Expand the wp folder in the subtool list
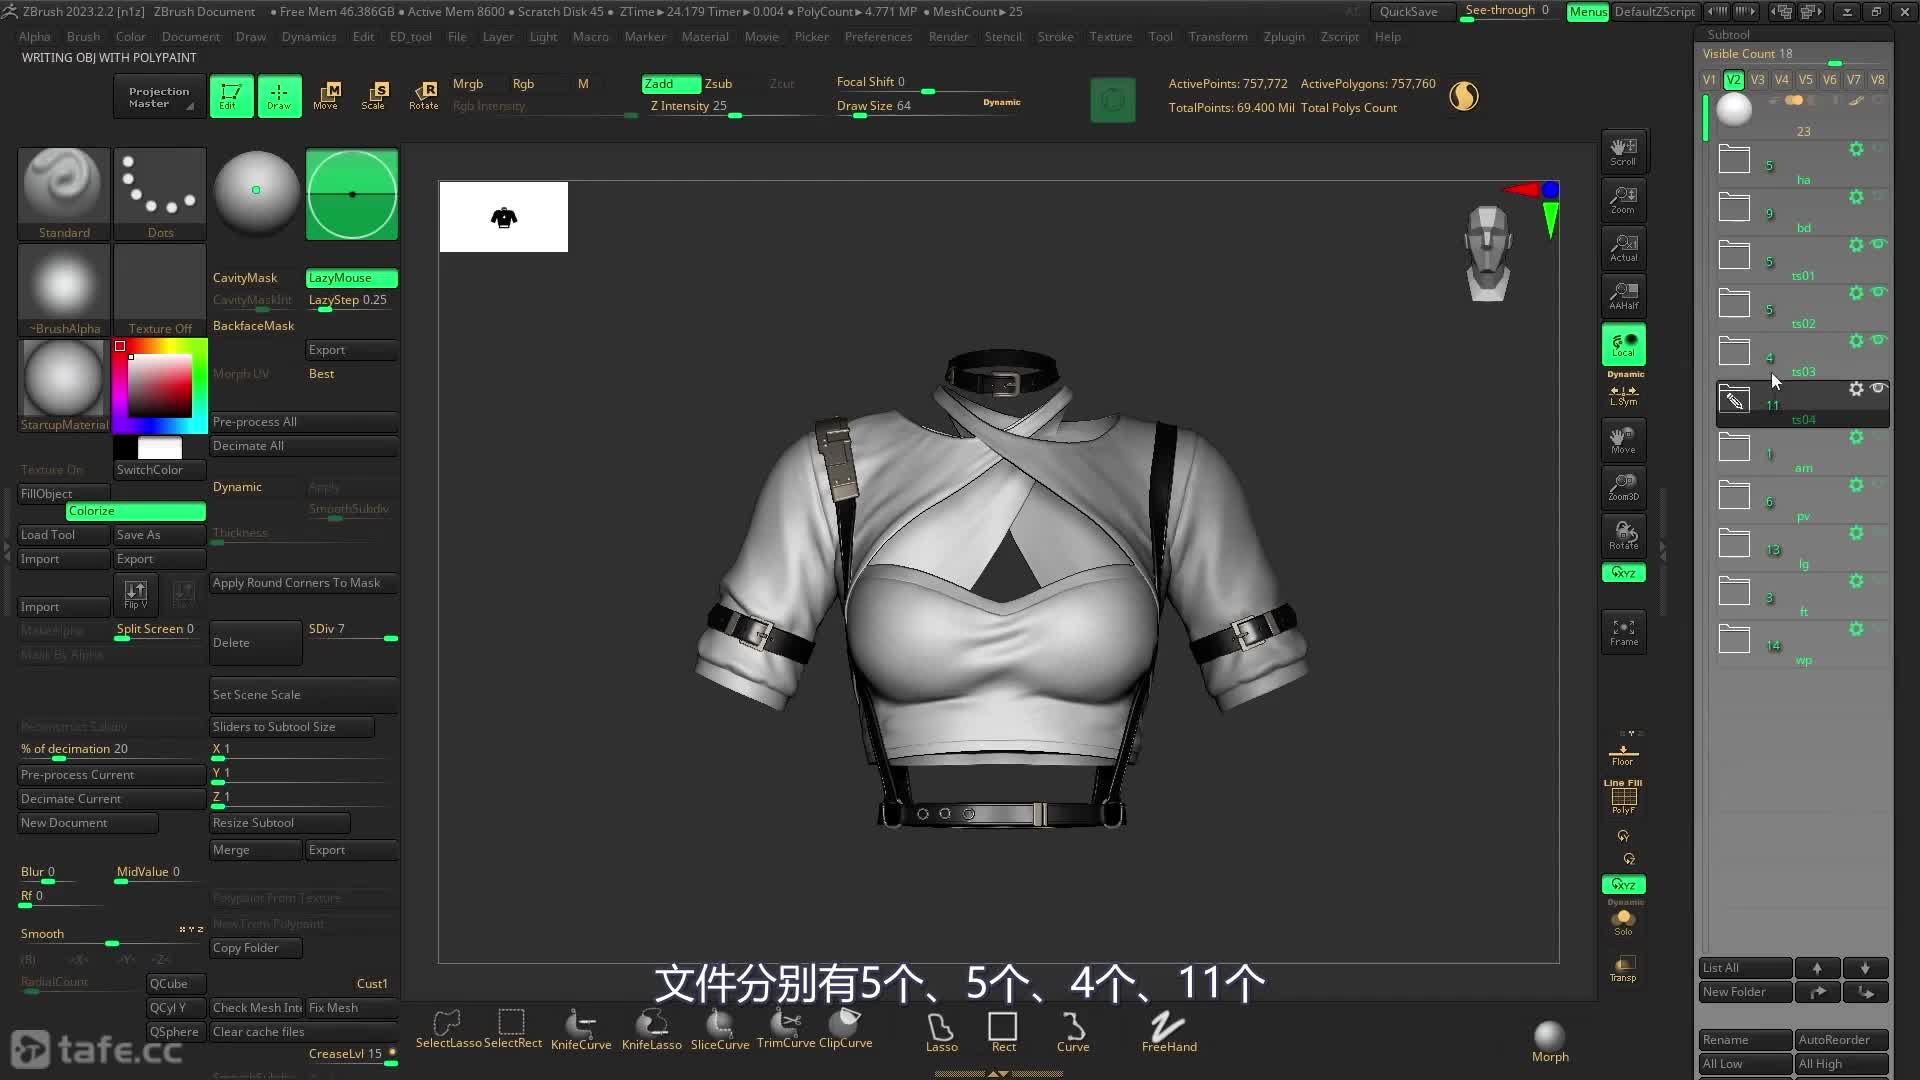 (1734, 640)
